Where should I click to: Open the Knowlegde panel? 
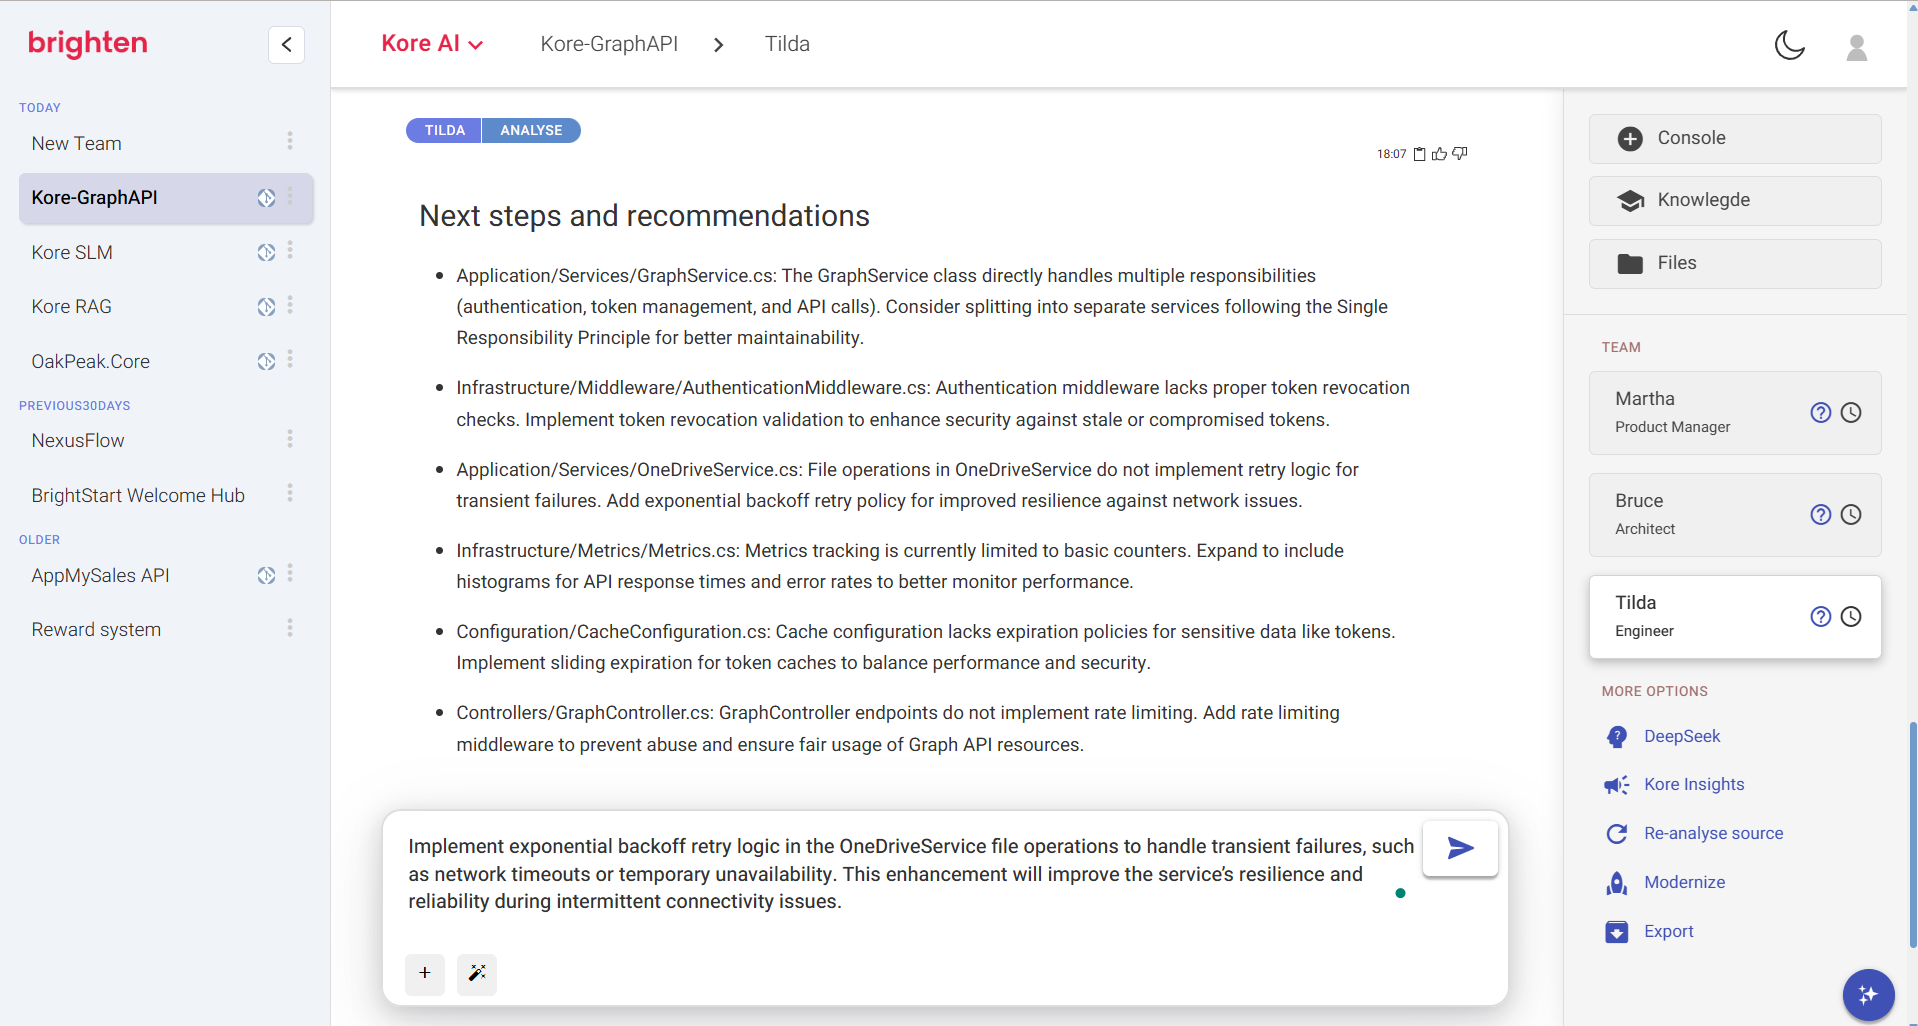coord(1735,200)
